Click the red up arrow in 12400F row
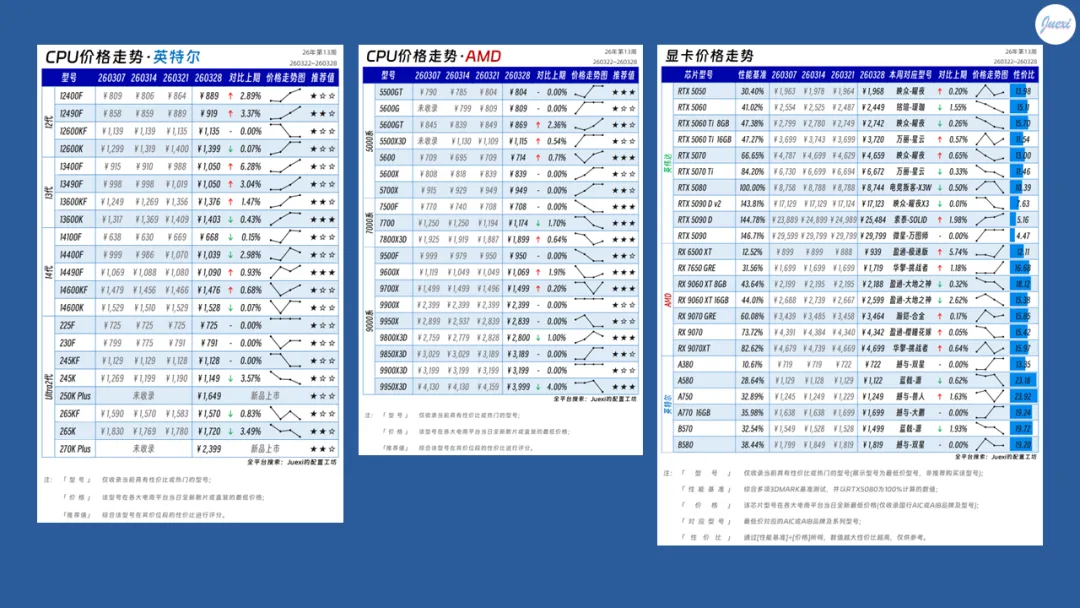This screenshot has width=1080, height=608. pyautogui.click(x=230, y=96)
